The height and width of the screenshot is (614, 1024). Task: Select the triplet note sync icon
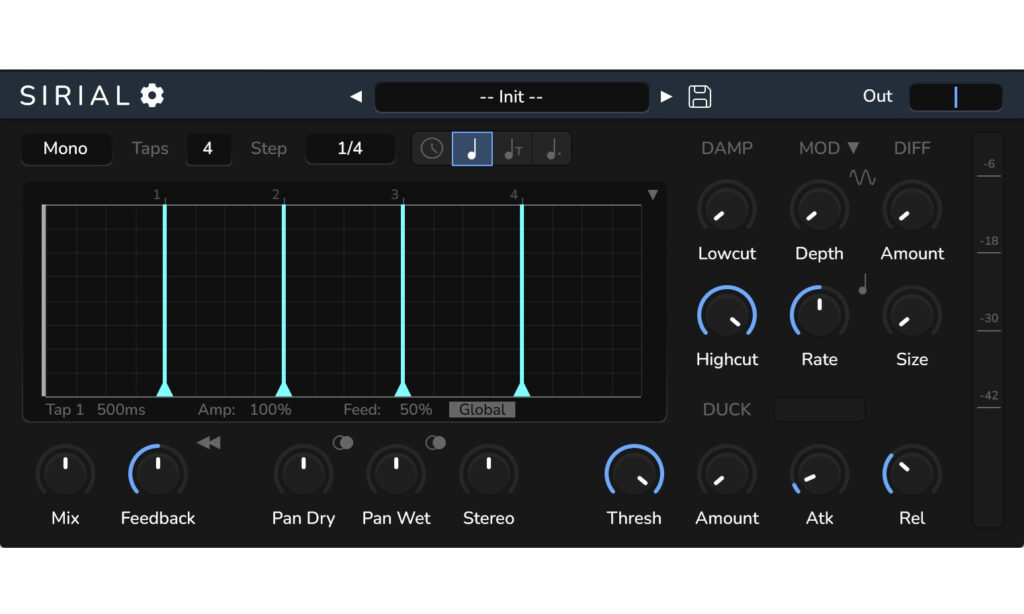[512, 149]
